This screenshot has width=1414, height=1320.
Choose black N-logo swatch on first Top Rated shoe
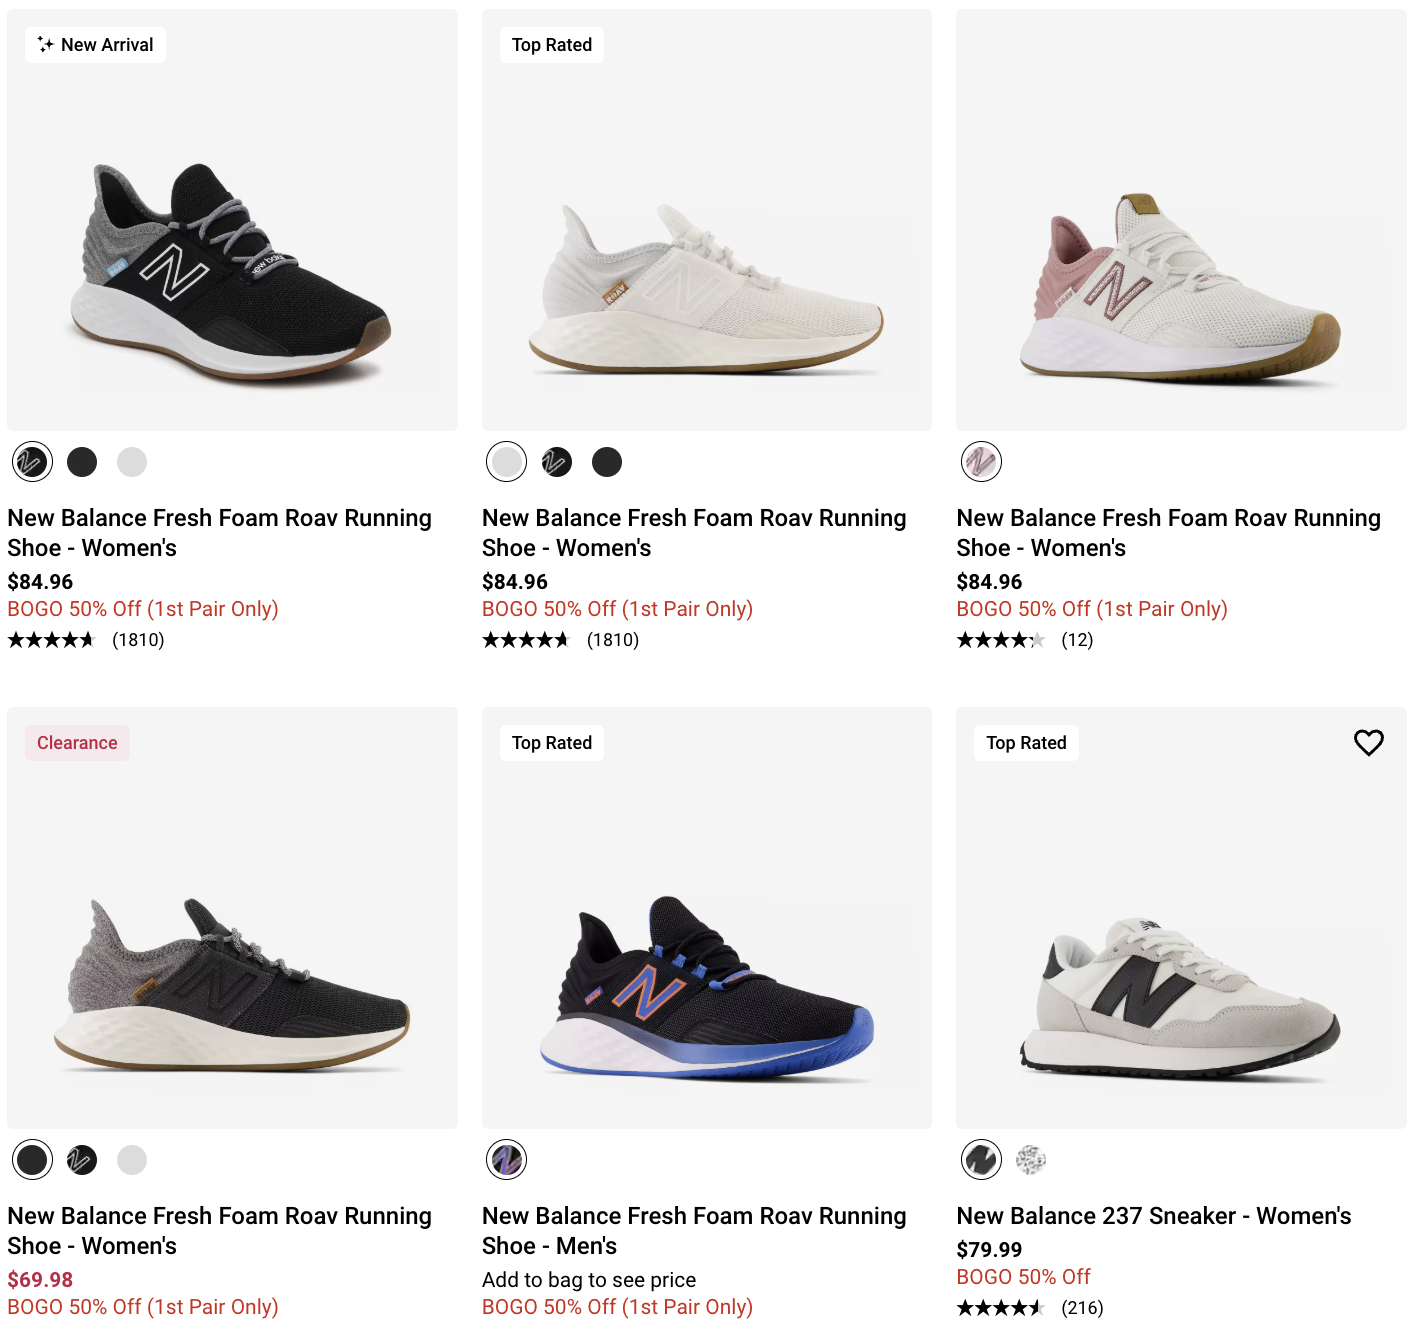coord(557,462)
